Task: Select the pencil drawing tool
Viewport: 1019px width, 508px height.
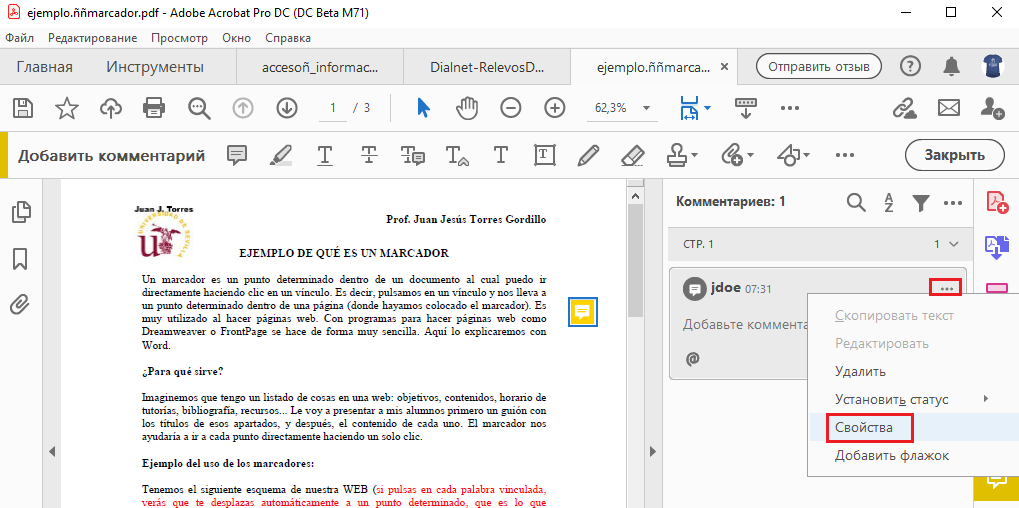Action: (x=587, y=155)
